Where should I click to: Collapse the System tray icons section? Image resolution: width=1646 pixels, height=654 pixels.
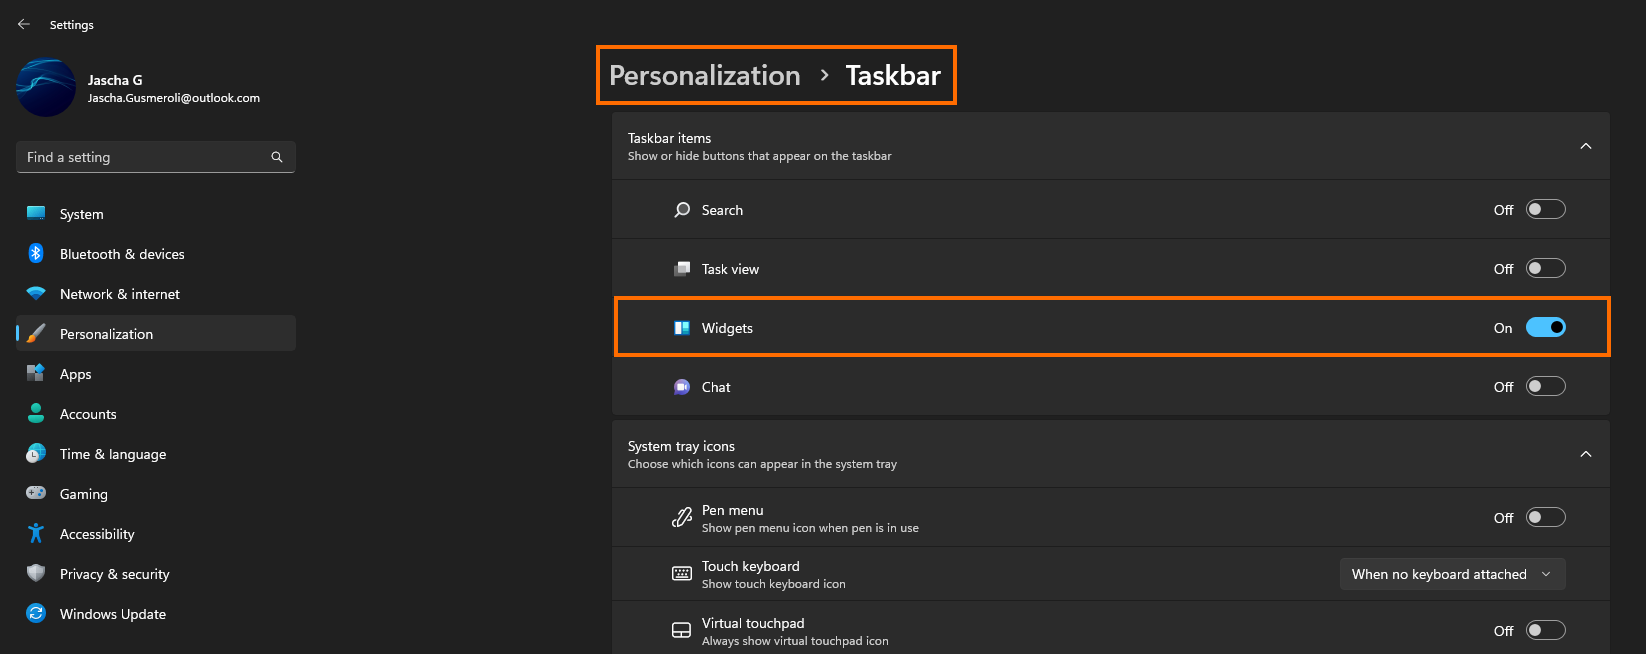[x=1585, y=454]
